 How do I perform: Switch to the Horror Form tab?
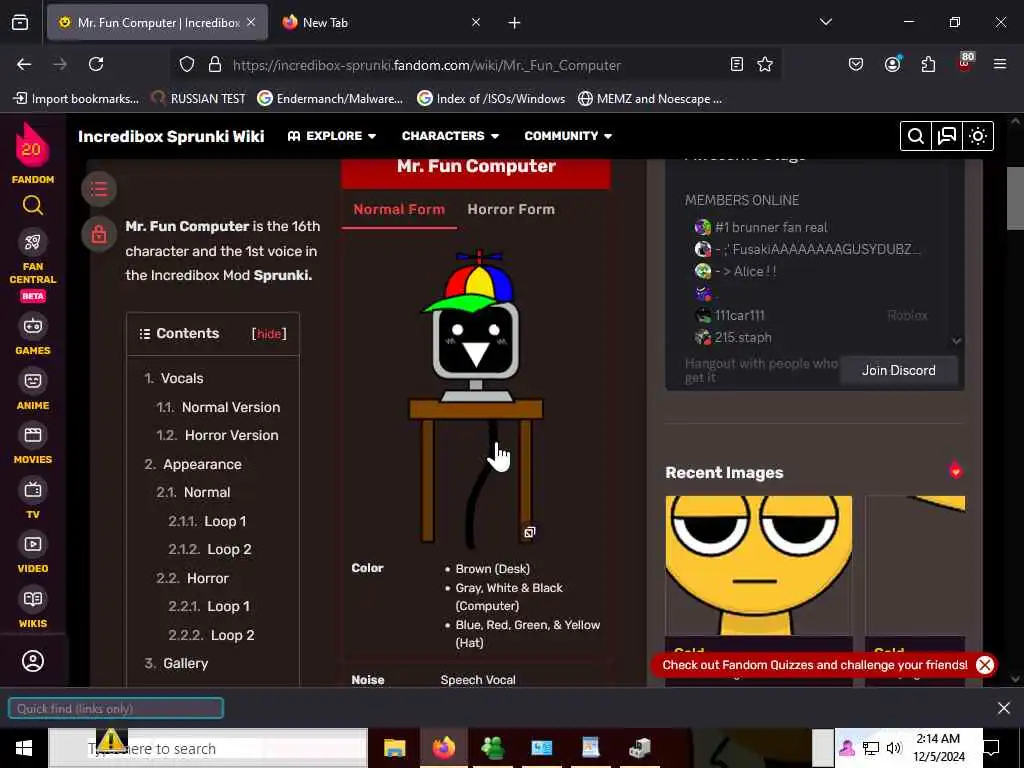click(511, 210)
